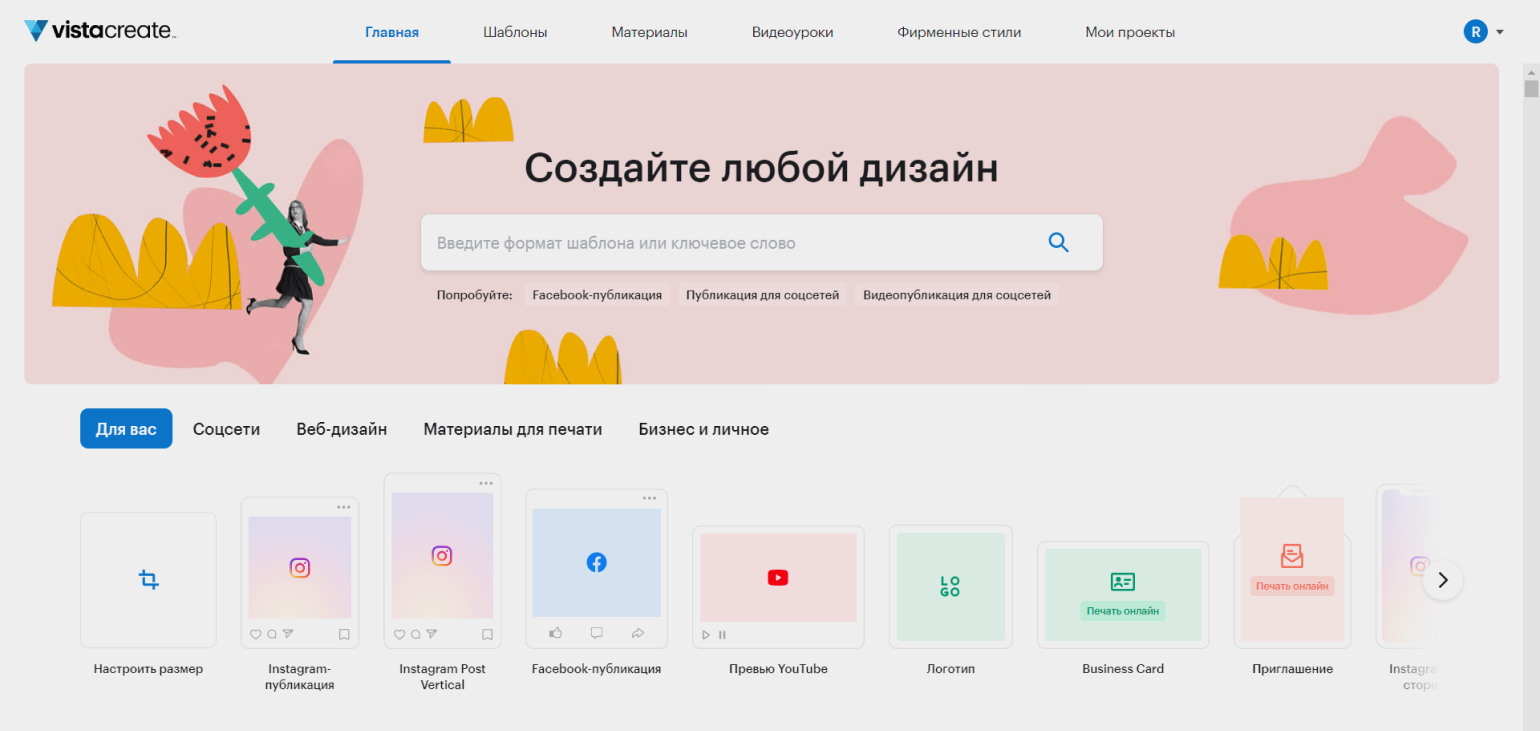This screenshot has height=731, width=1540.
Task: Click the thumbs-up icon on the Facebook-публикация card
Action: click(555, 633)
